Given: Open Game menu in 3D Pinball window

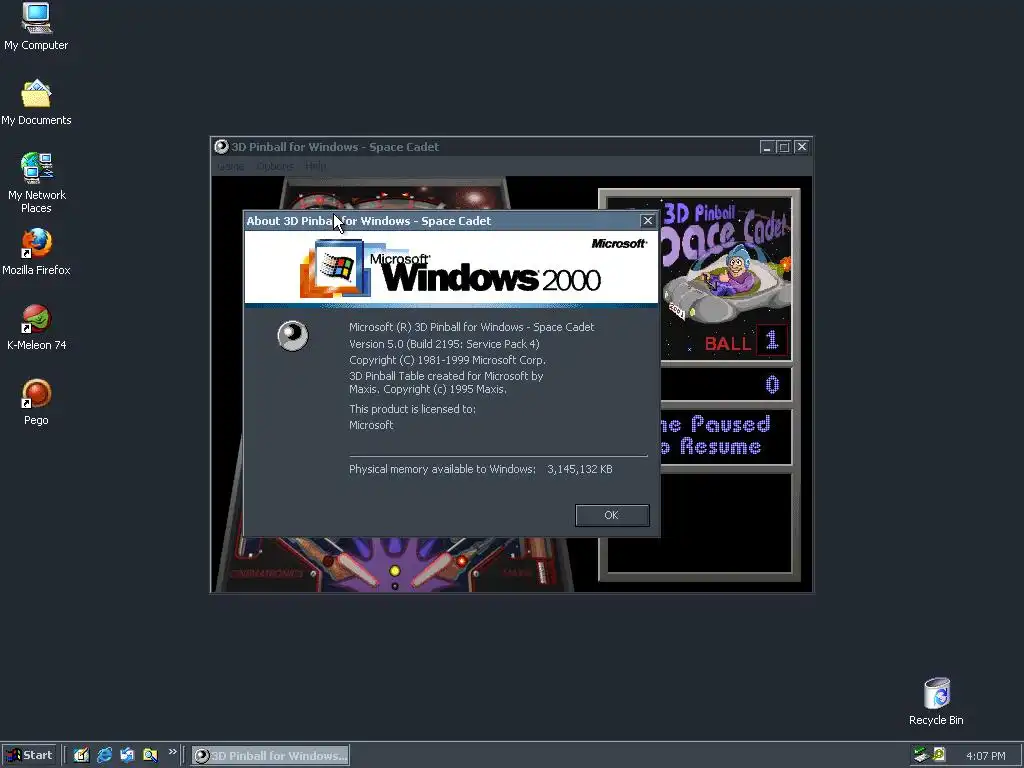Looking at the screenshot, I should [x=230, y=167].
